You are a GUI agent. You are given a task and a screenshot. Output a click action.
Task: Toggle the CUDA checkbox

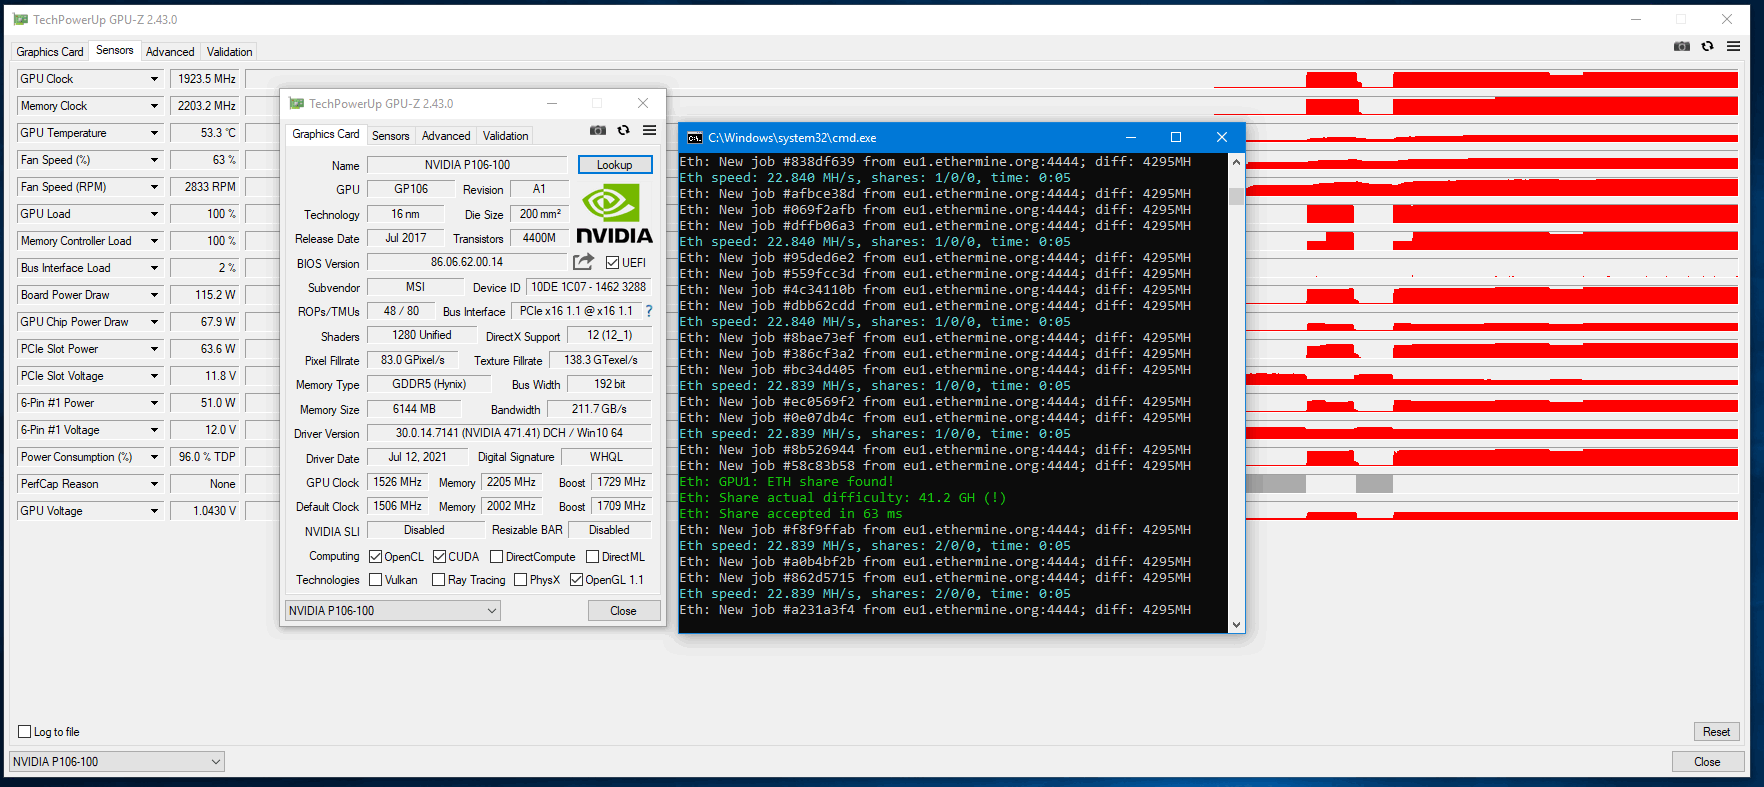click(439, 557)
